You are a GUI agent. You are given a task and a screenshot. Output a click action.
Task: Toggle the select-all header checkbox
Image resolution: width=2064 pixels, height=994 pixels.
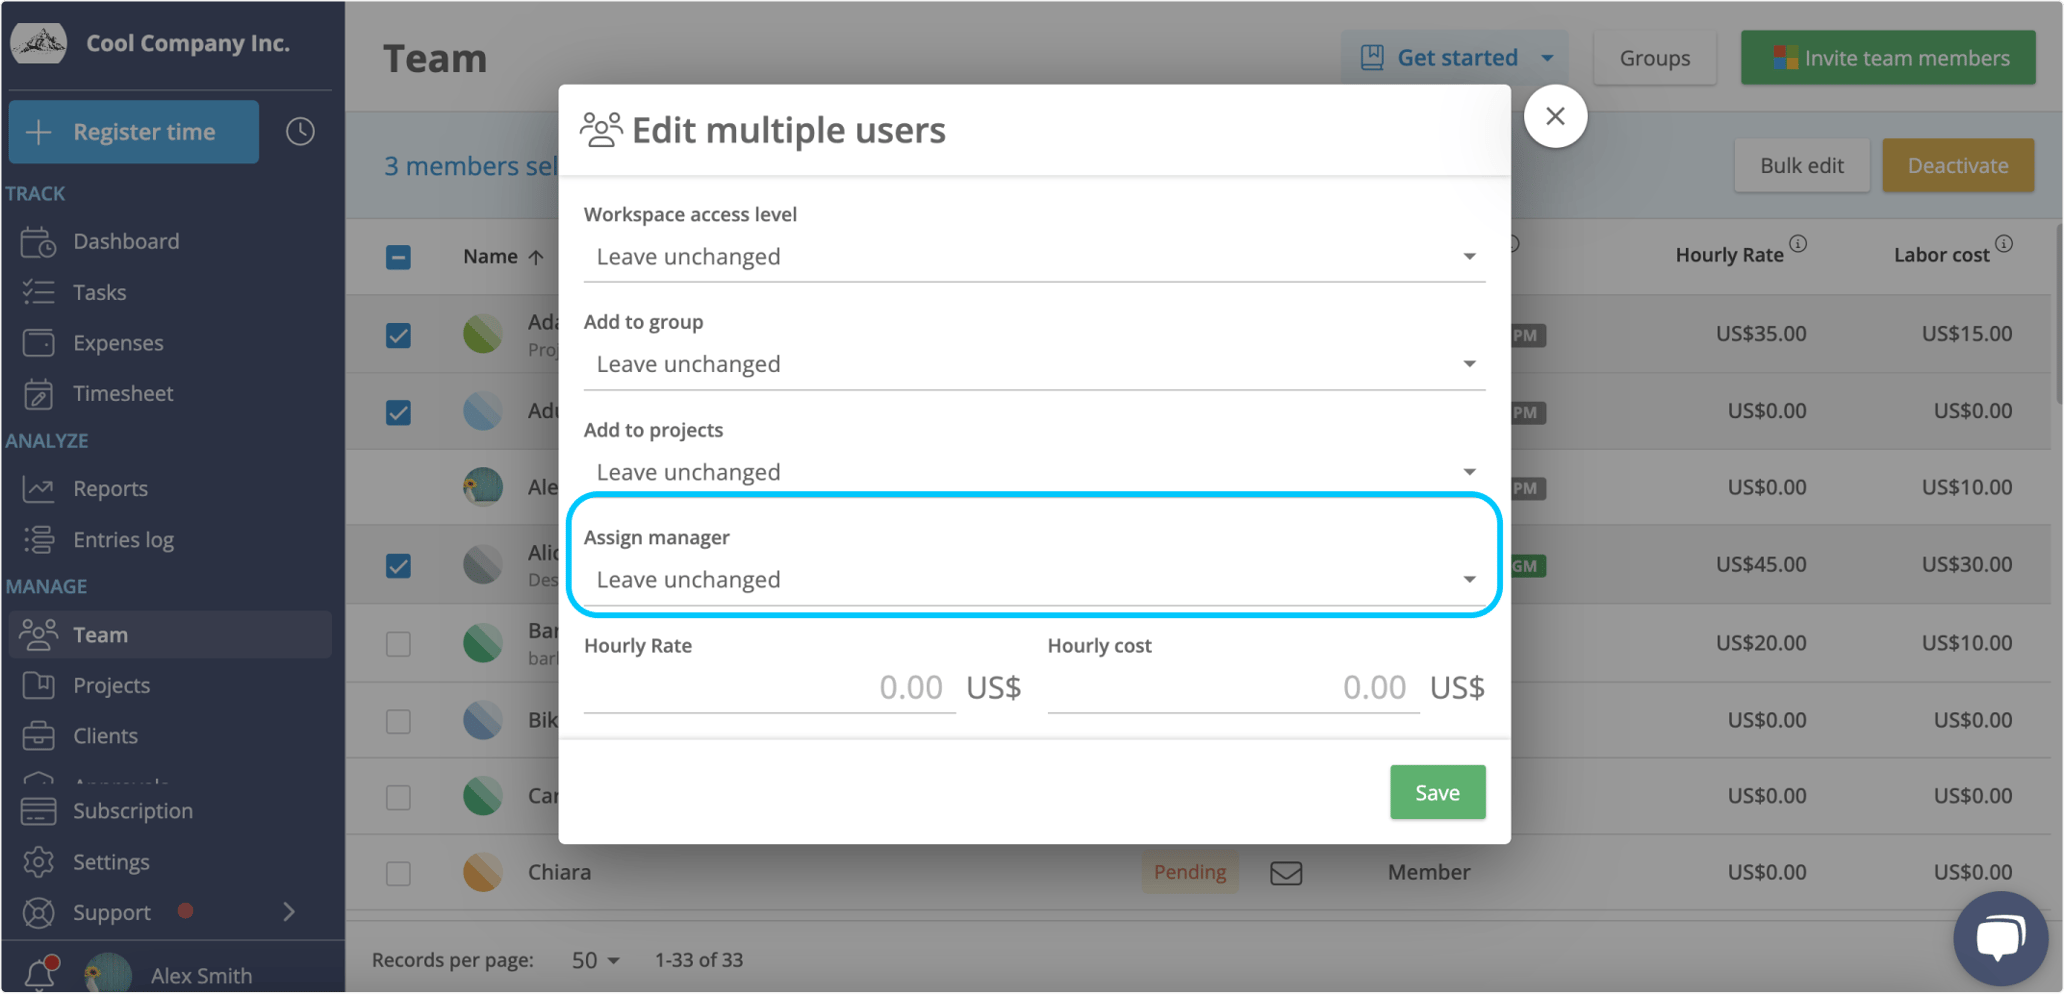(x=398, y=257)
